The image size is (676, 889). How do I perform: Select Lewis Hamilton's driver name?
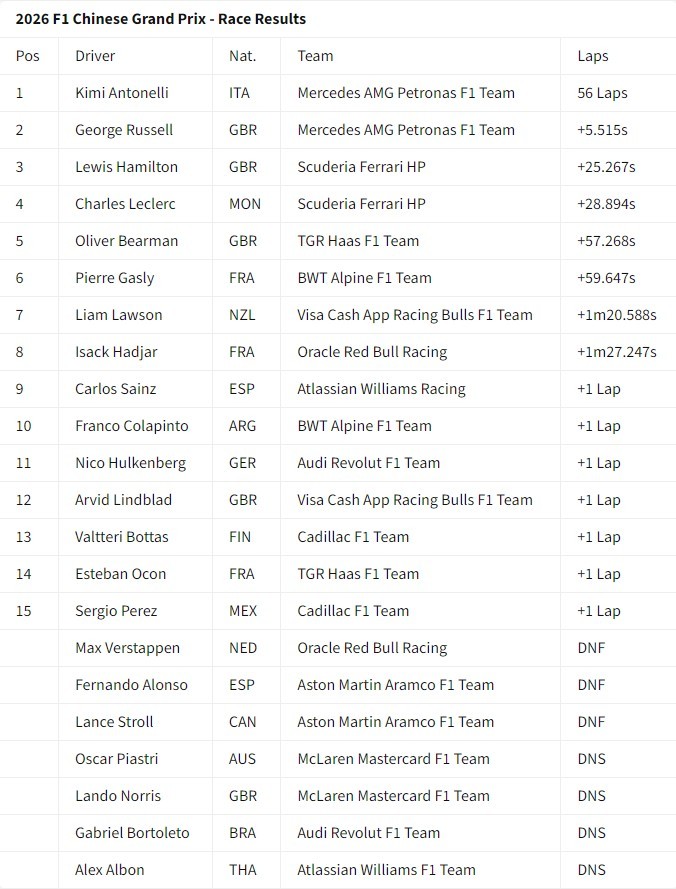[126, 167]
